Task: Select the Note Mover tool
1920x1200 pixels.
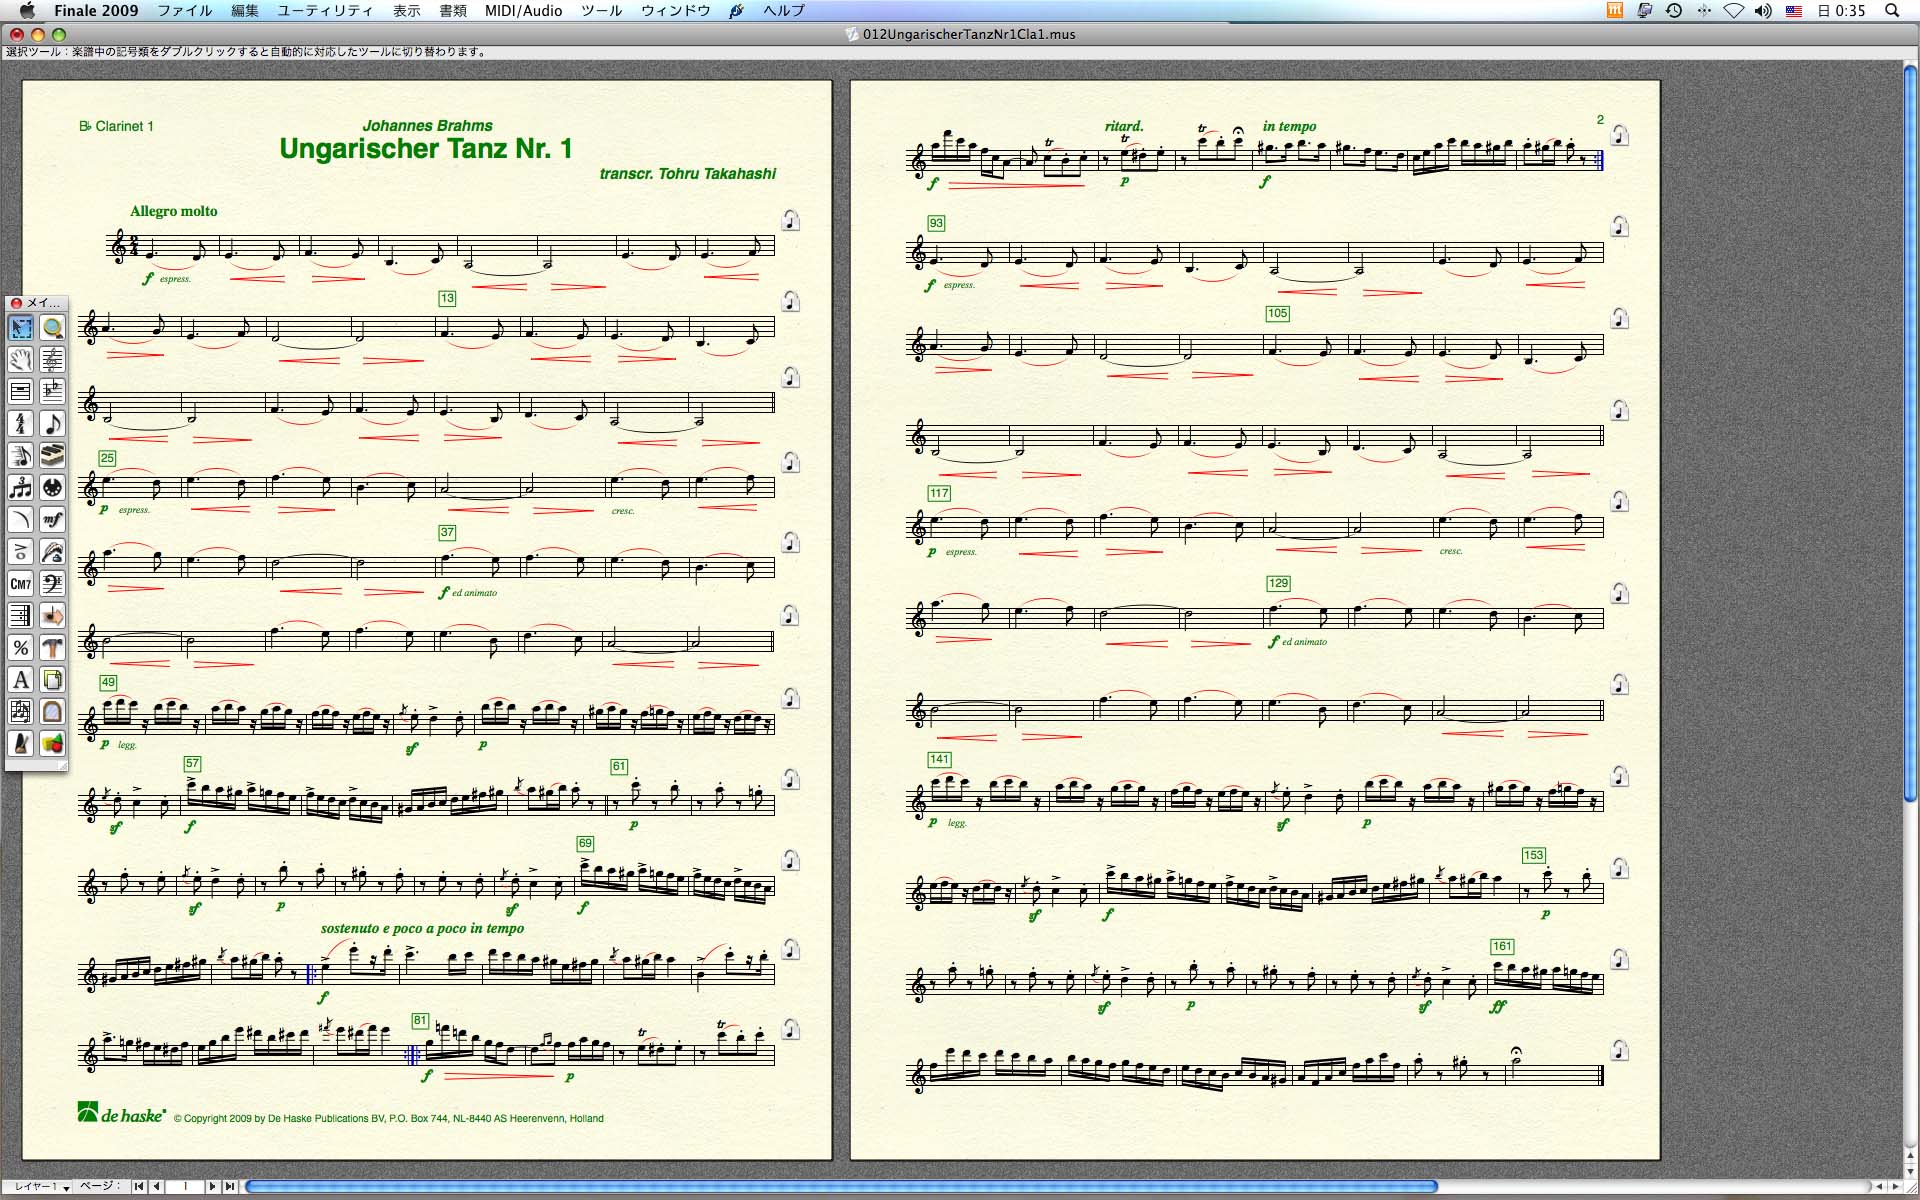Action: [53, 616]
